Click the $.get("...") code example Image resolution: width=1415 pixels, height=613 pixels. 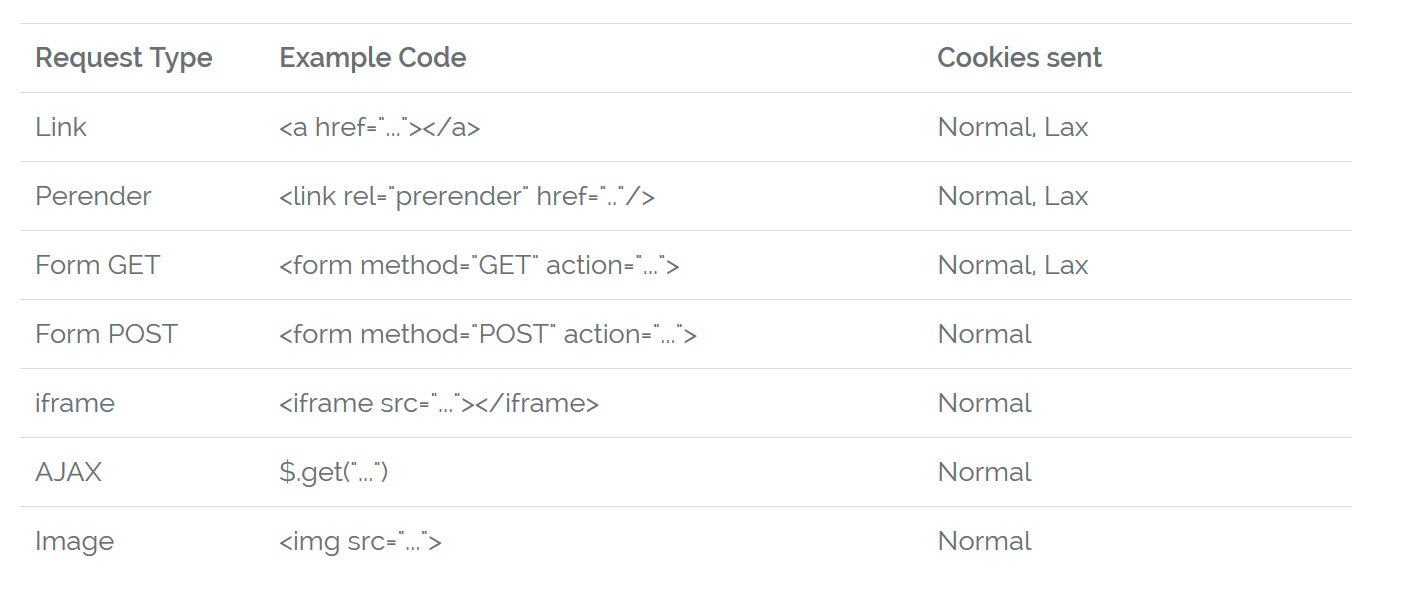pyautogui.click(x=334, y=472)
